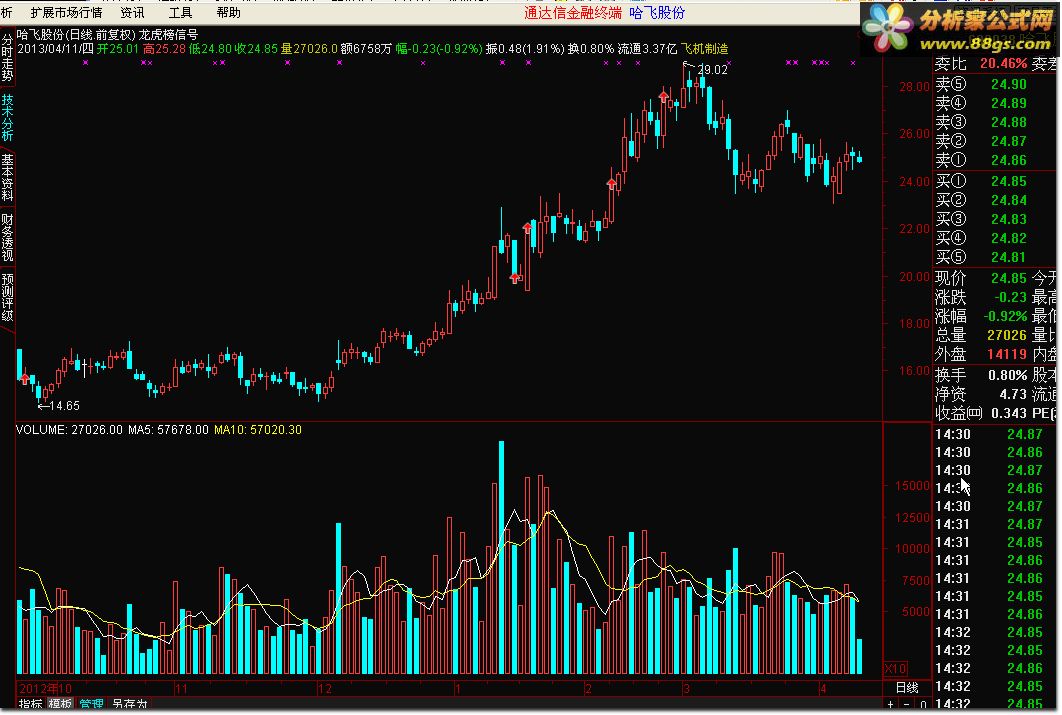The image size is (1062, 715).
Task: Click the MA10: 57020.30 label
Action: click(257, 430)
